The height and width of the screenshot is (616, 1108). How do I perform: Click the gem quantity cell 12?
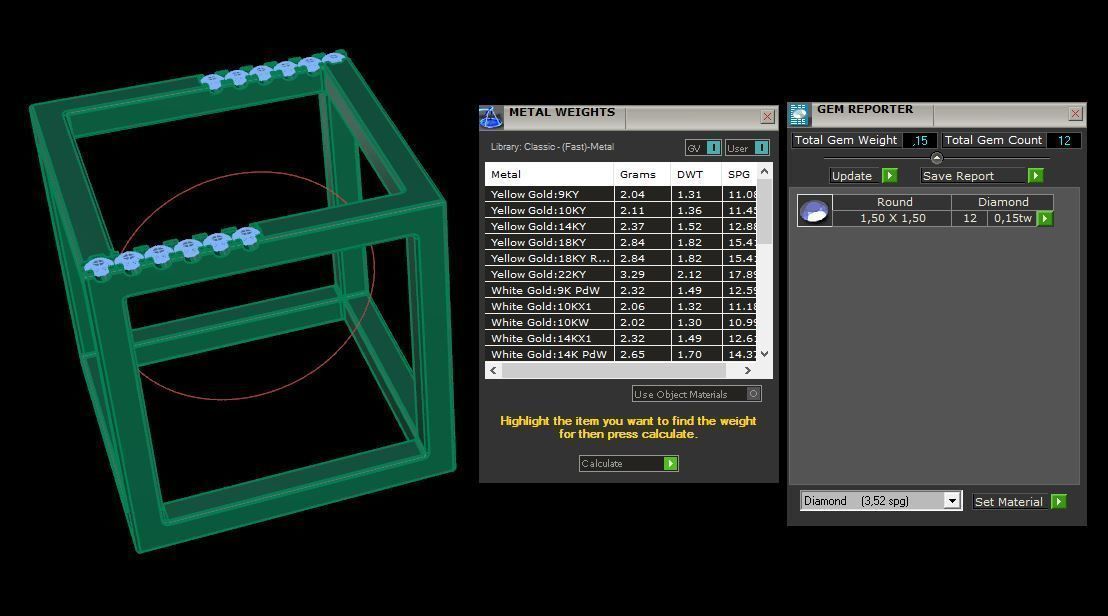coord(970,218)
